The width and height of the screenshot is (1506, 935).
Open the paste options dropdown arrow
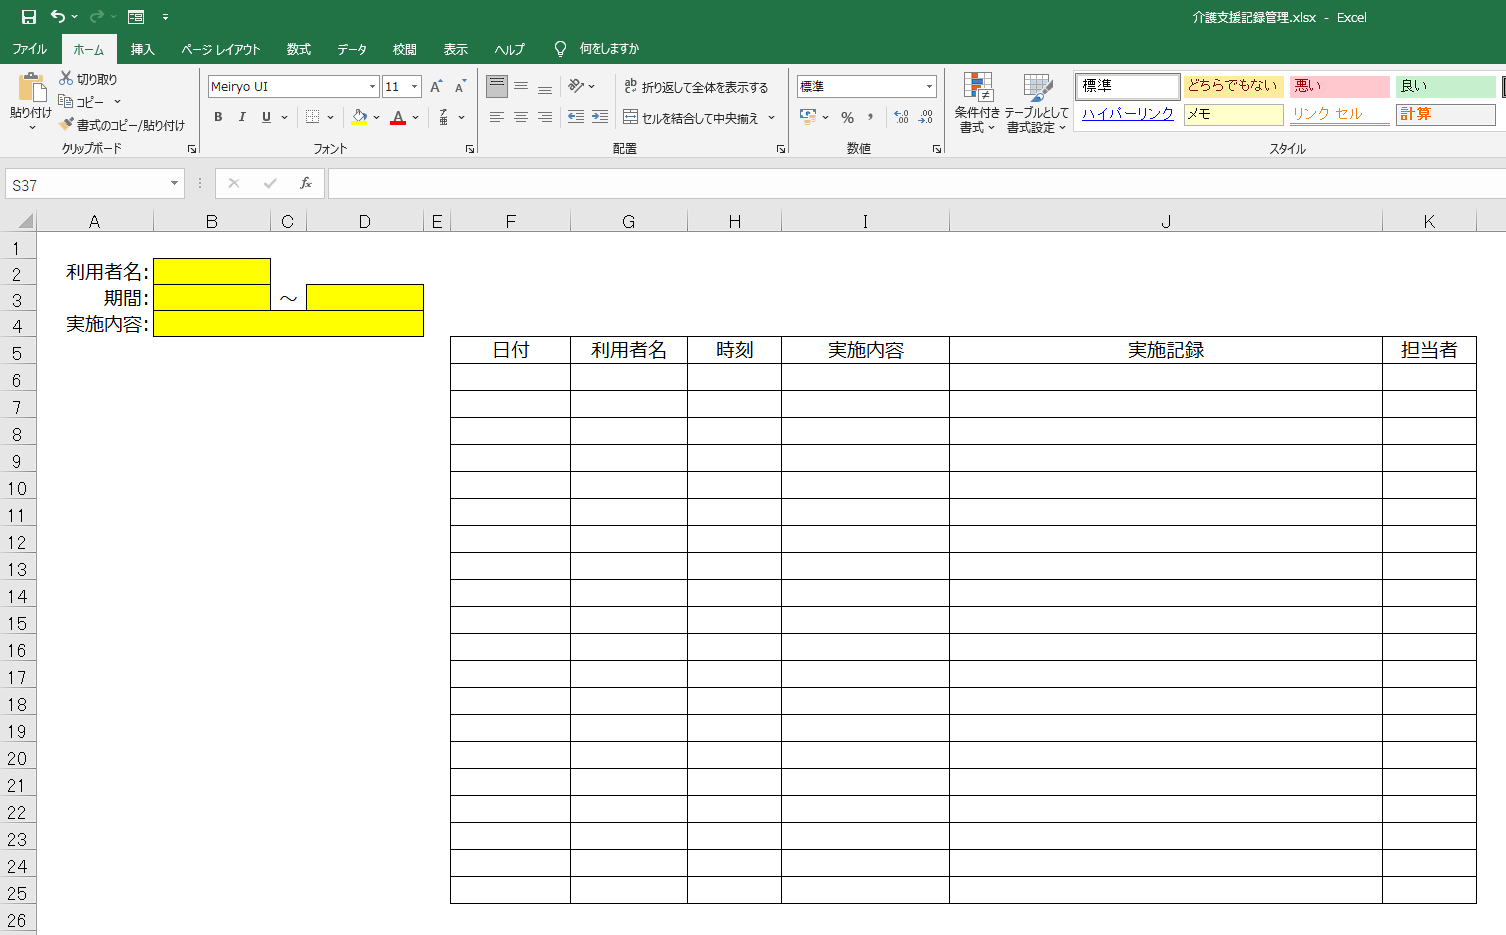pyautogui.click(x=31, y=128)
